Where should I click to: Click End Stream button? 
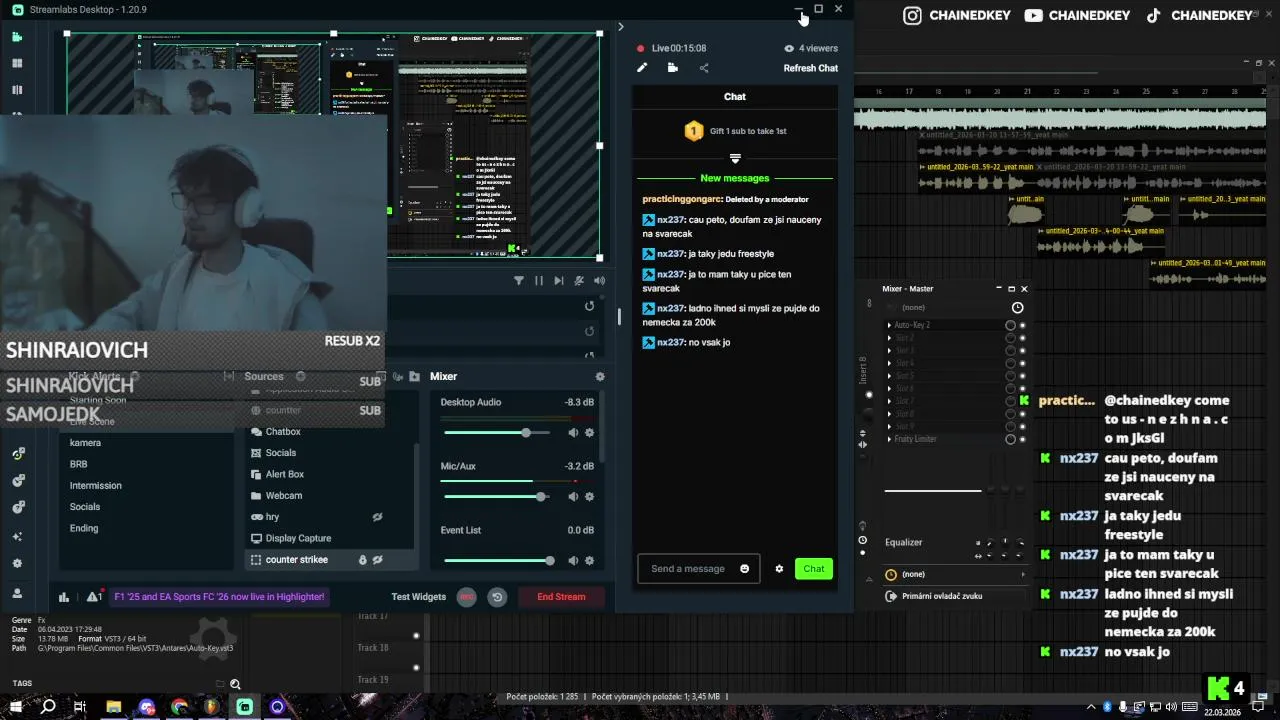[x=561, y=597]
